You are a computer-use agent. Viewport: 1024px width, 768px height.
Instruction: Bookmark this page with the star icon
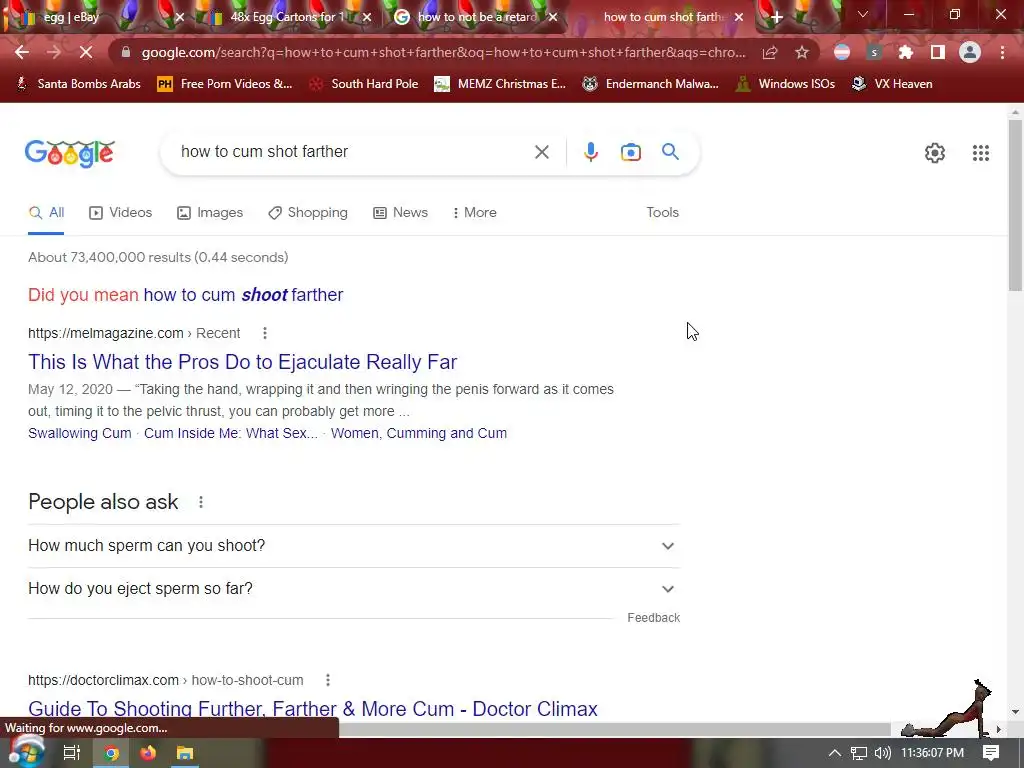click(802, 52)
